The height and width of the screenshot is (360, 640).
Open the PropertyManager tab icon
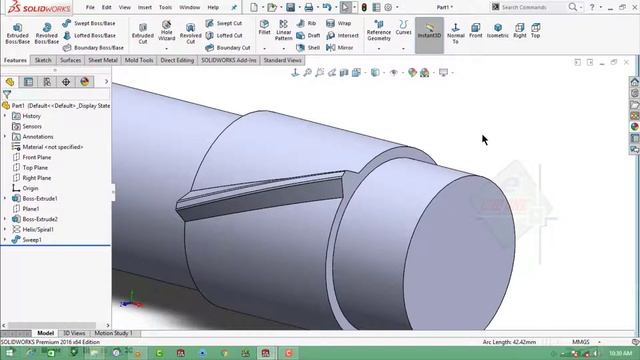[x=28, y=82]
